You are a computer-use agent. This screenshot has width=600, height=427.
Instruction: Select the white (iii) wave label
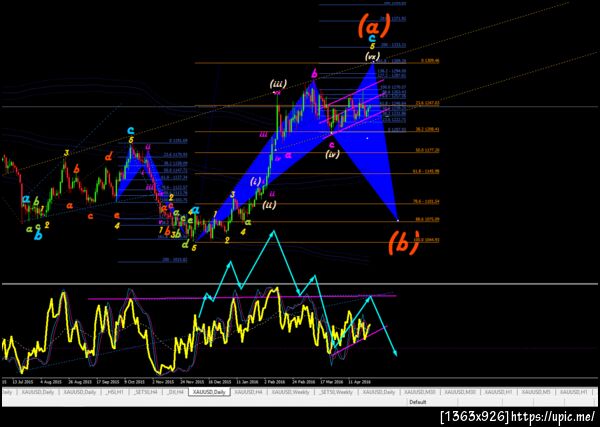point(278,83)
